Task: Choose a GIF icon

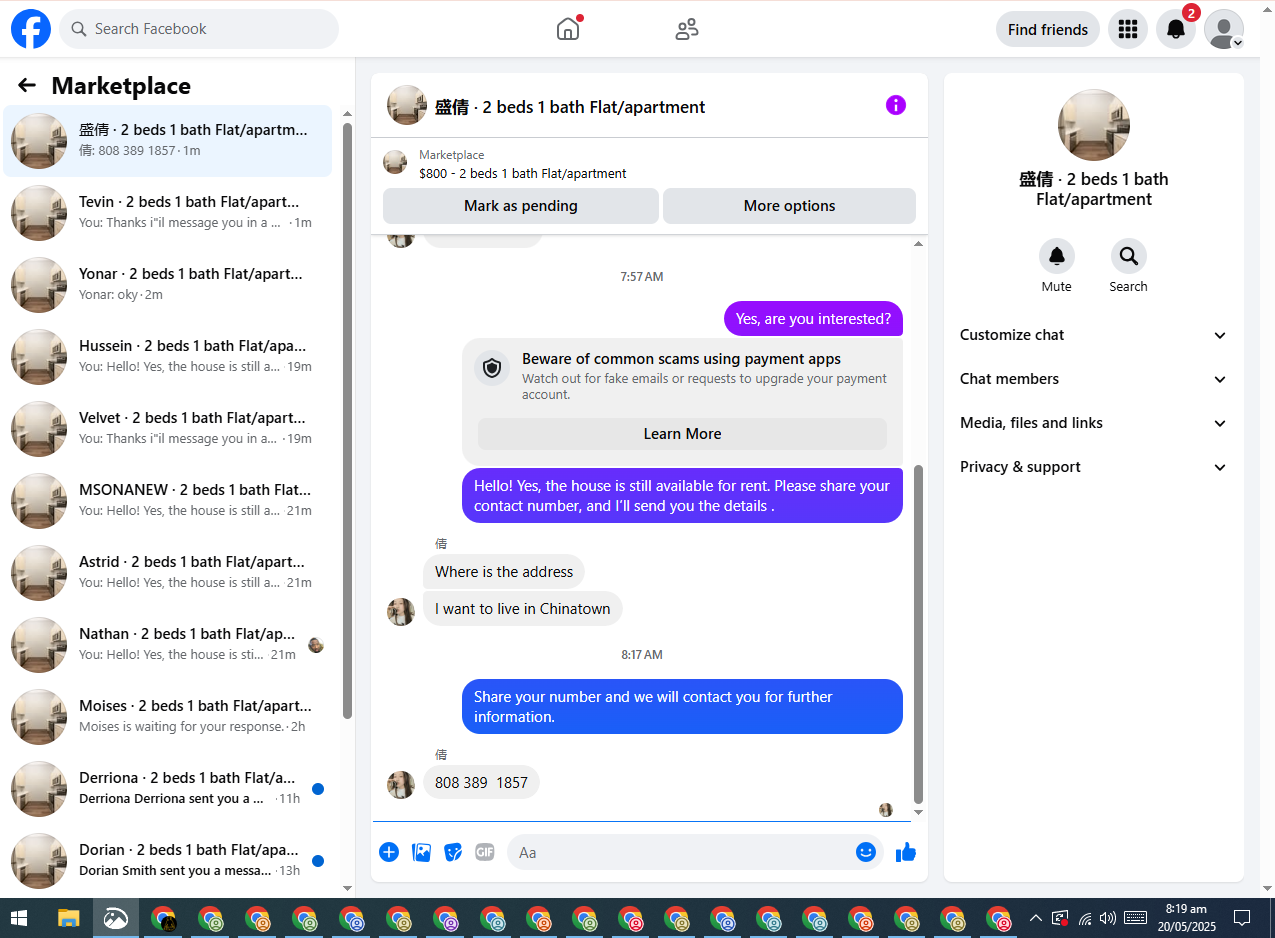Action: 485,852
